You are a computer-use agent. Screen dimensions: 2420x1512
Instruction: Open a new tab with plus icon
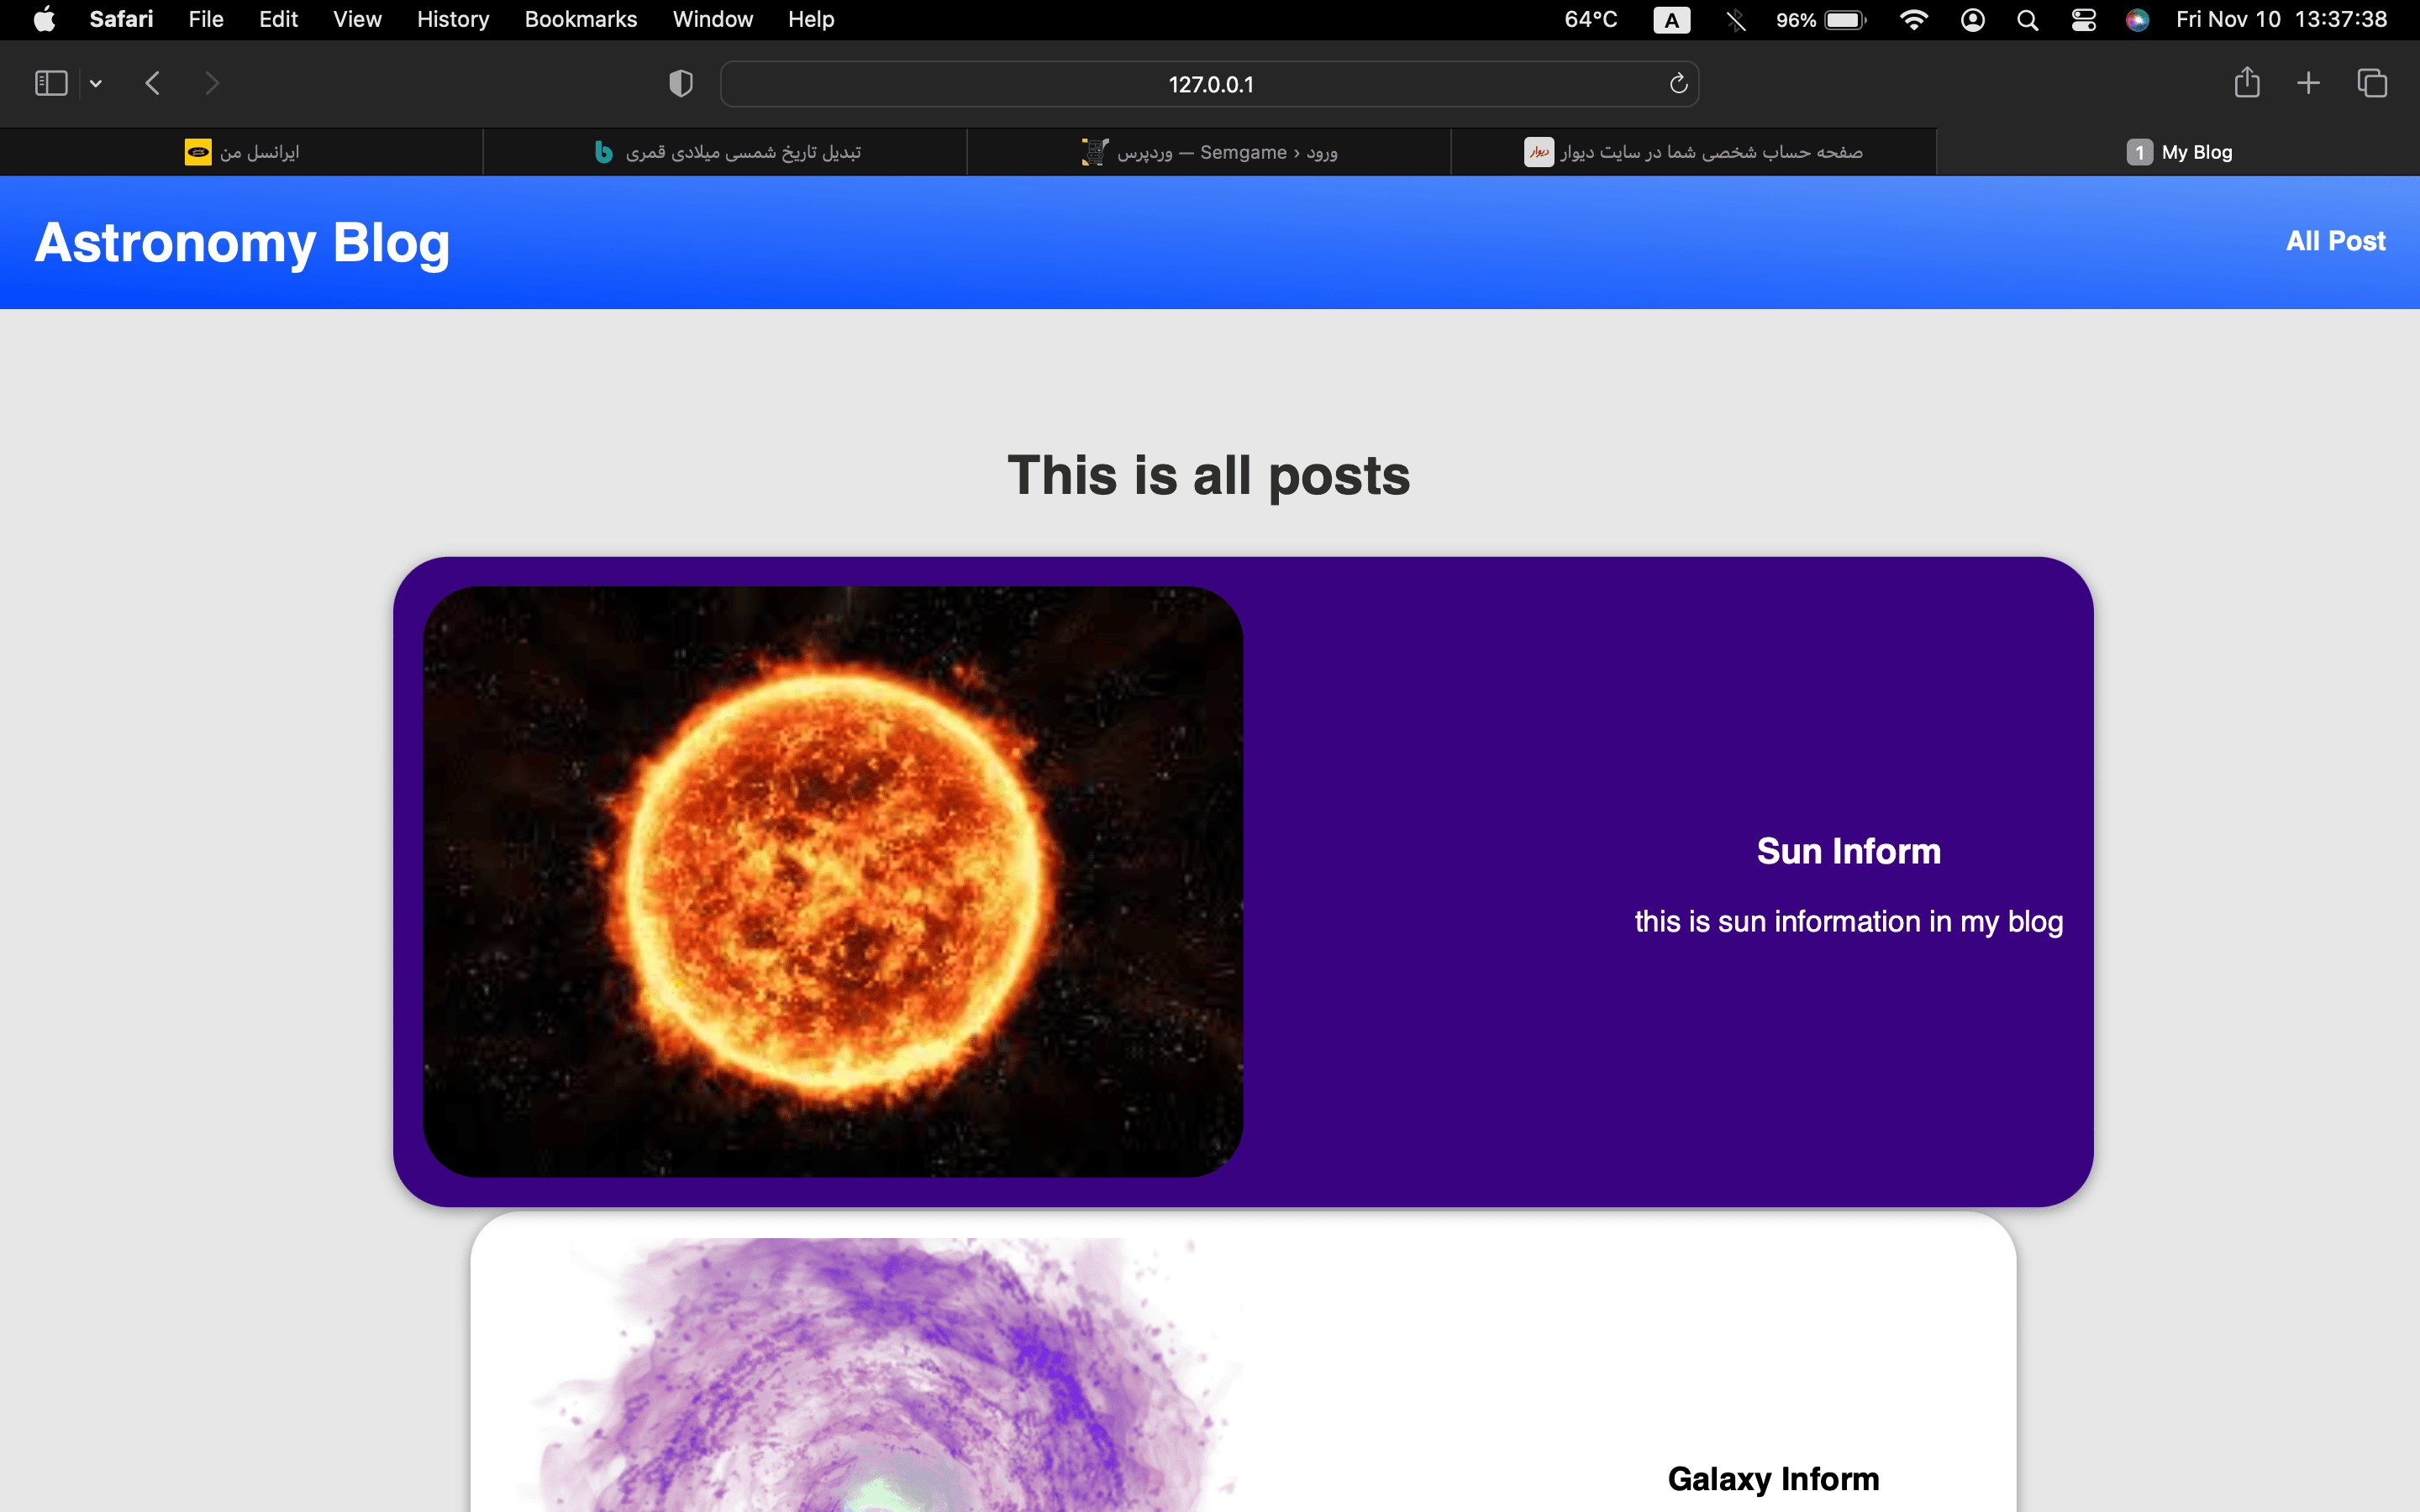click(x=2308, y=83)
